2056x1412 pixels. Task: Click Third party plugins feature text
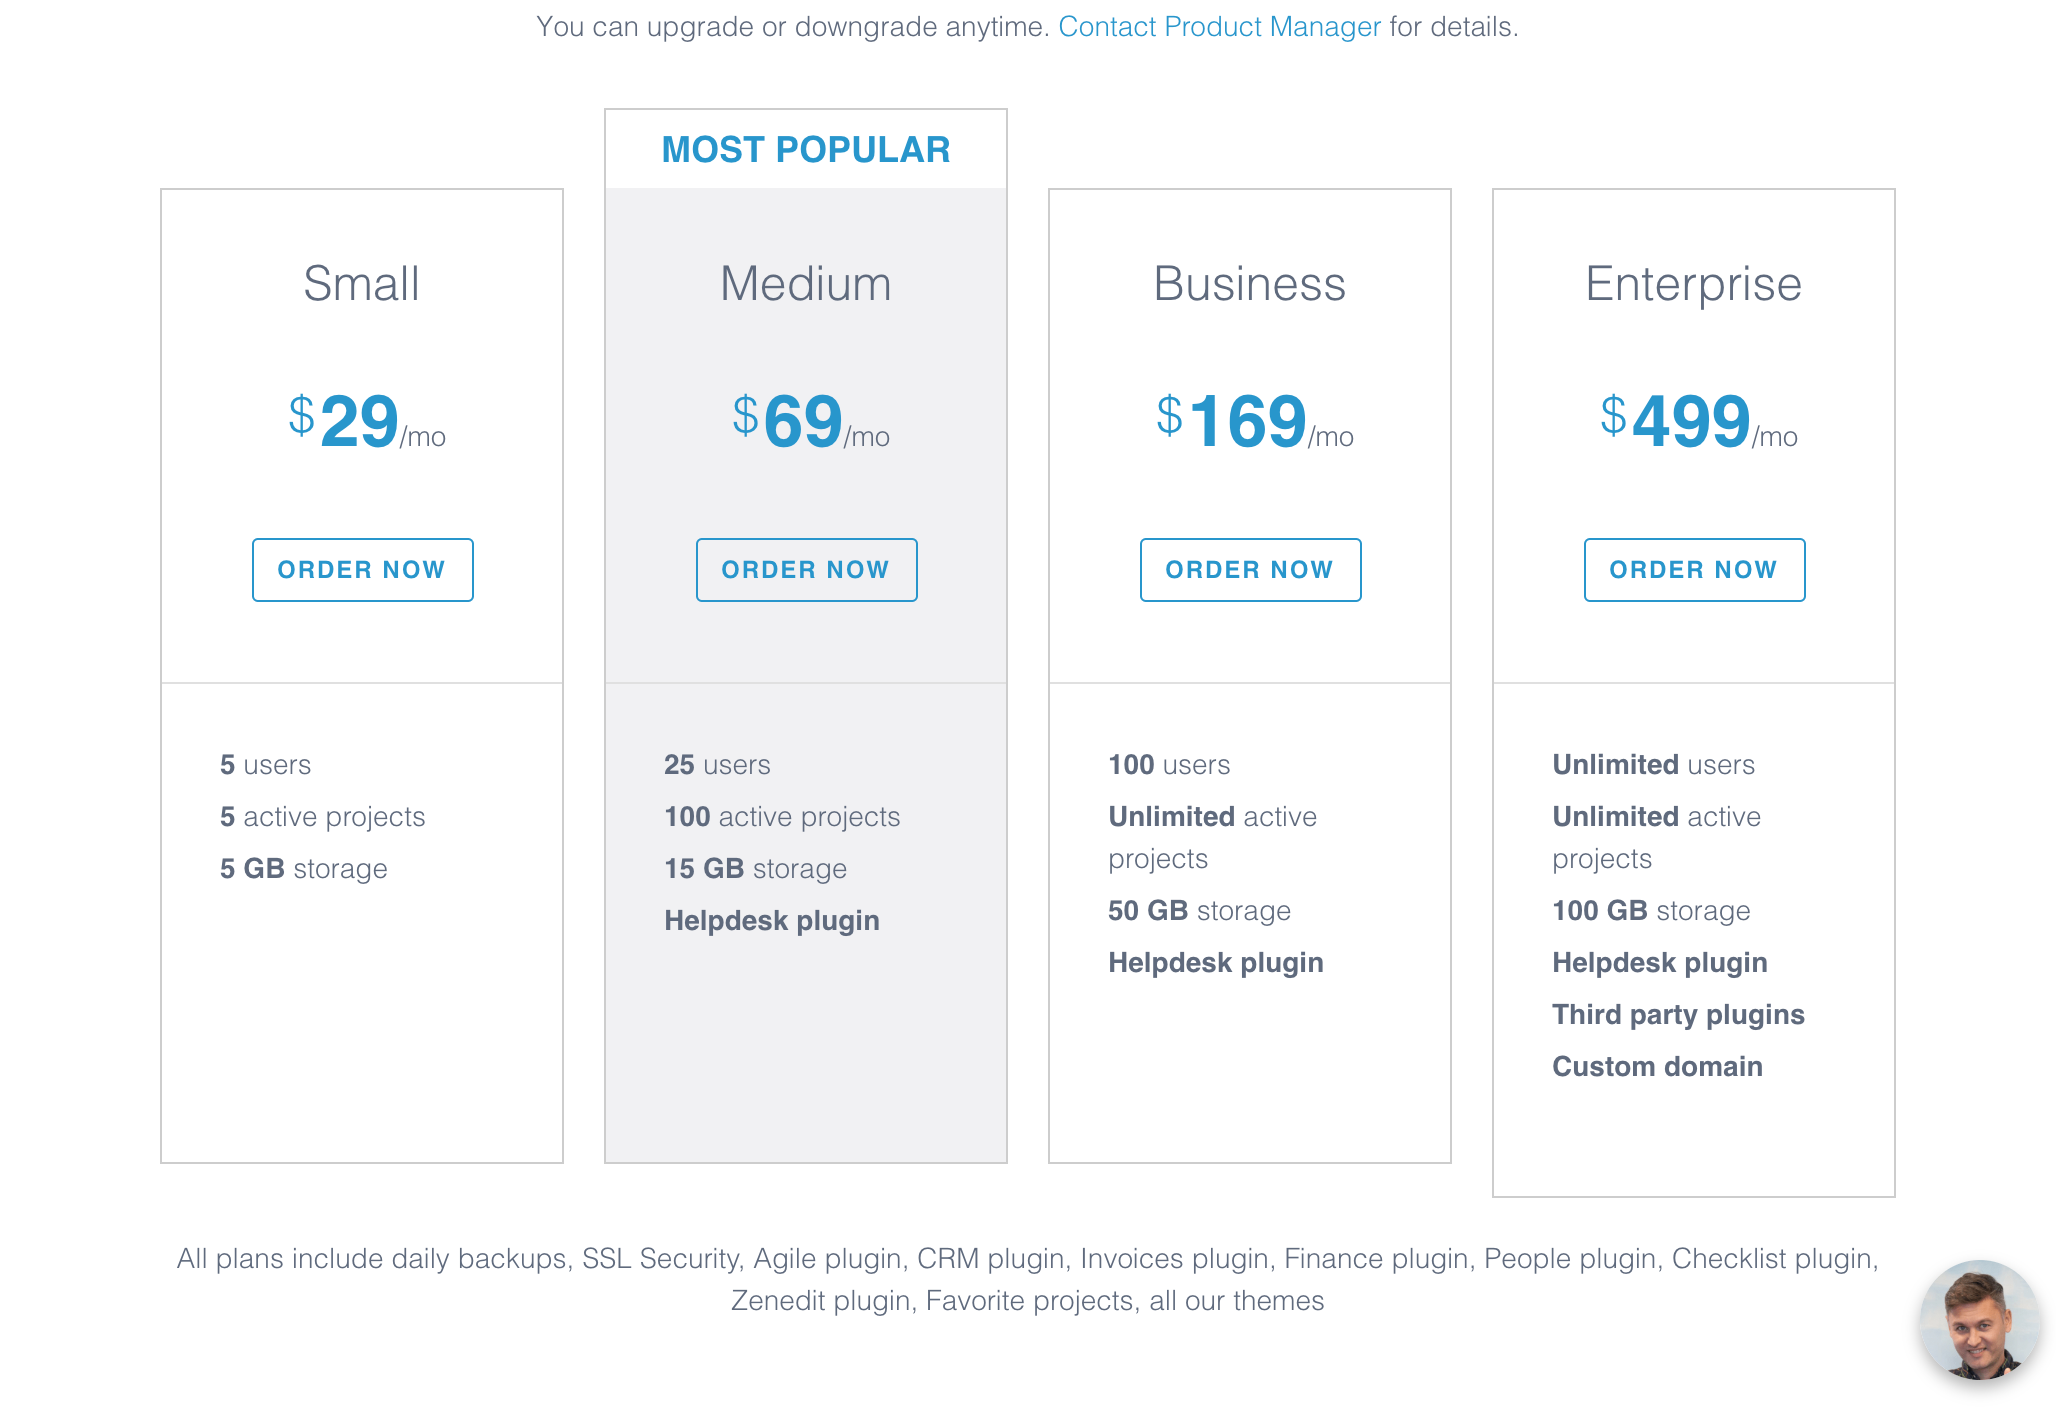1678,1015
